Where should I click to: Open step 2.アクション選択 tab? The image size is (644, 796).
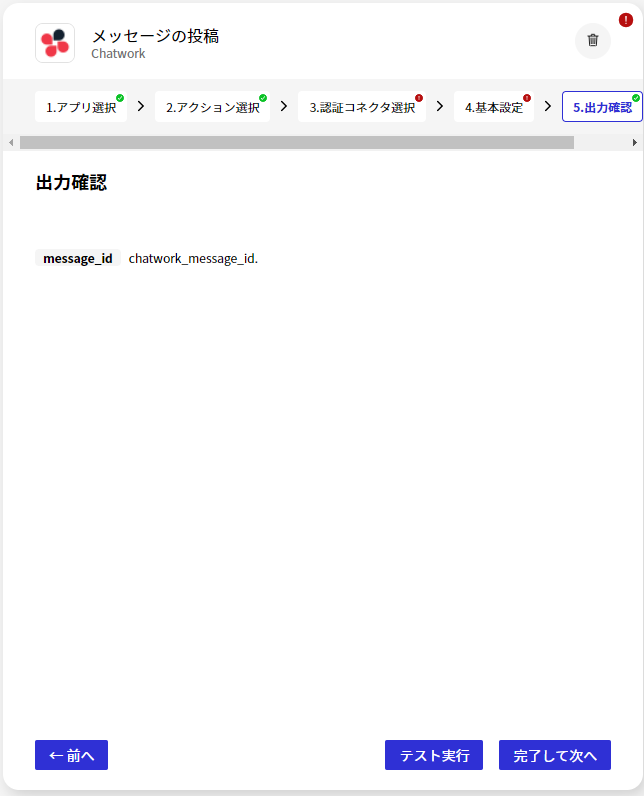[212, 107]
